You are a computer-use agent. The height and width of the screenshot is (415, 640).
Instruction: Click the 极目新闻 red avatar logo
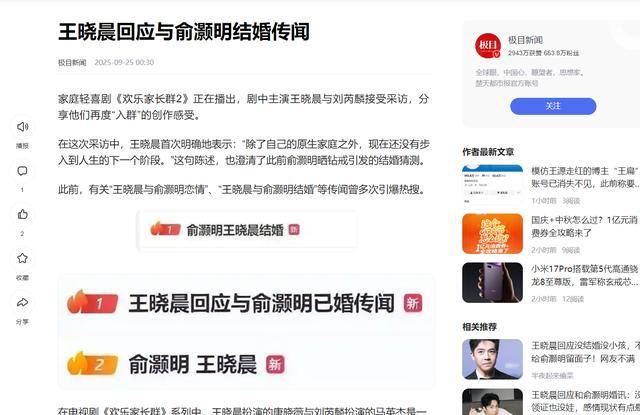(x=488, y=45)
